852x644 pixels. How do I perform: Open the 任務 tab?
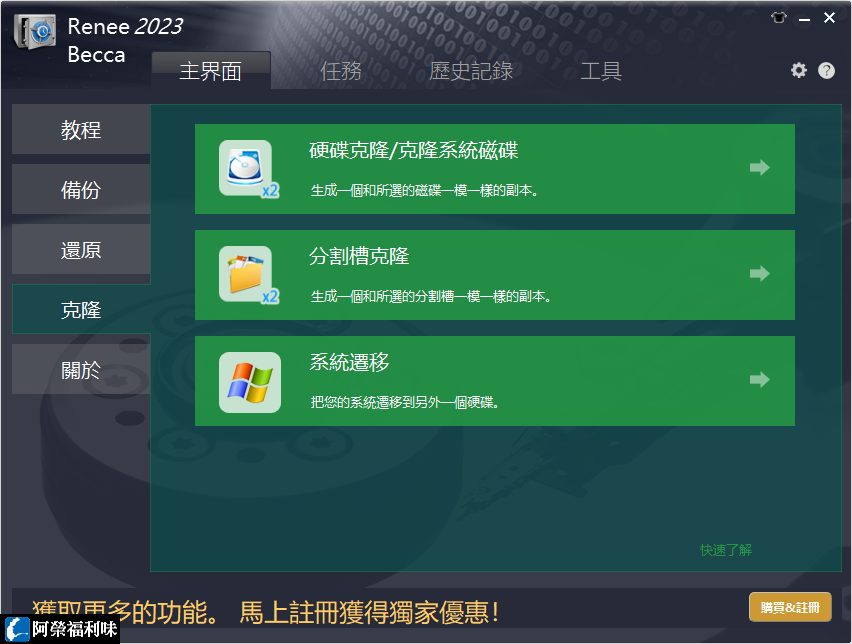pyautogui.click(x=341, y=71)
